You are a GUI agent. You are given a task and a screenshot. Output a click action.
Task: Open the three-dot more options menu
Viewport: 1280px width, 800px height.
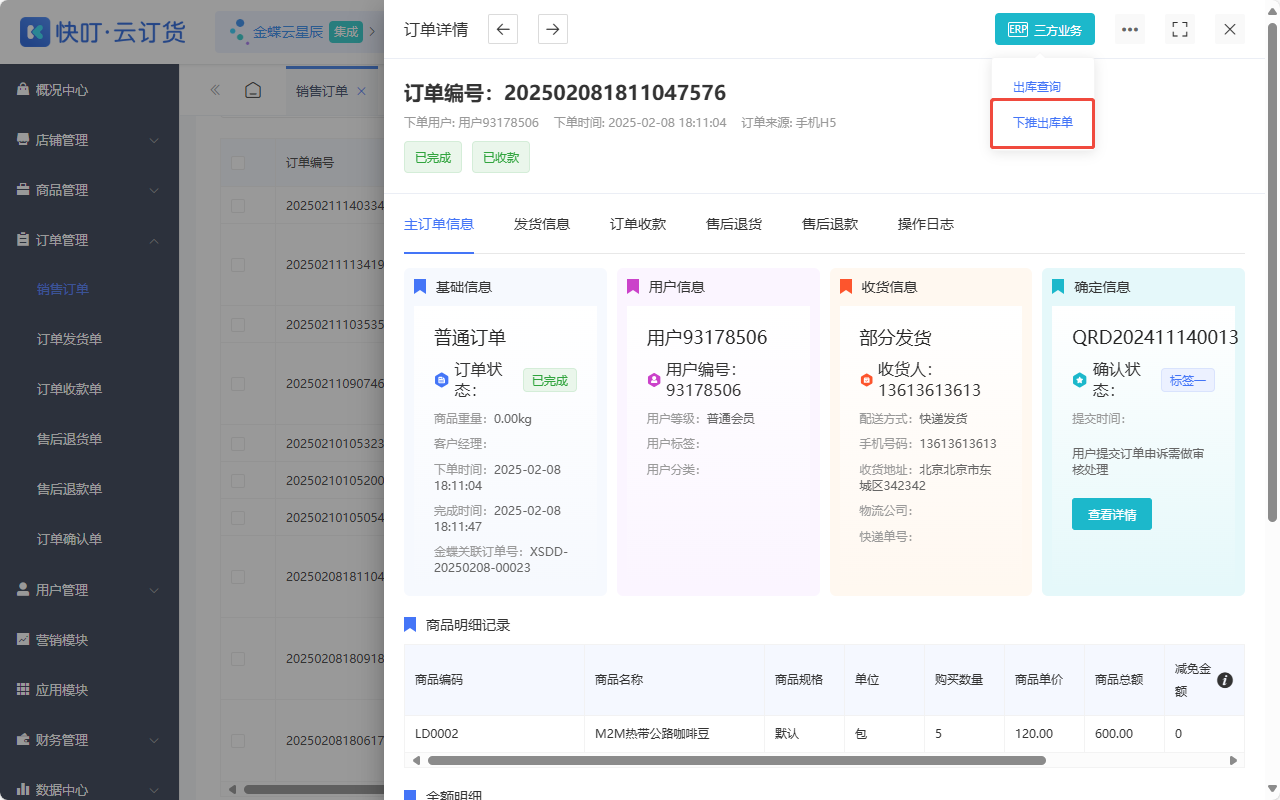coord(1130,29)
